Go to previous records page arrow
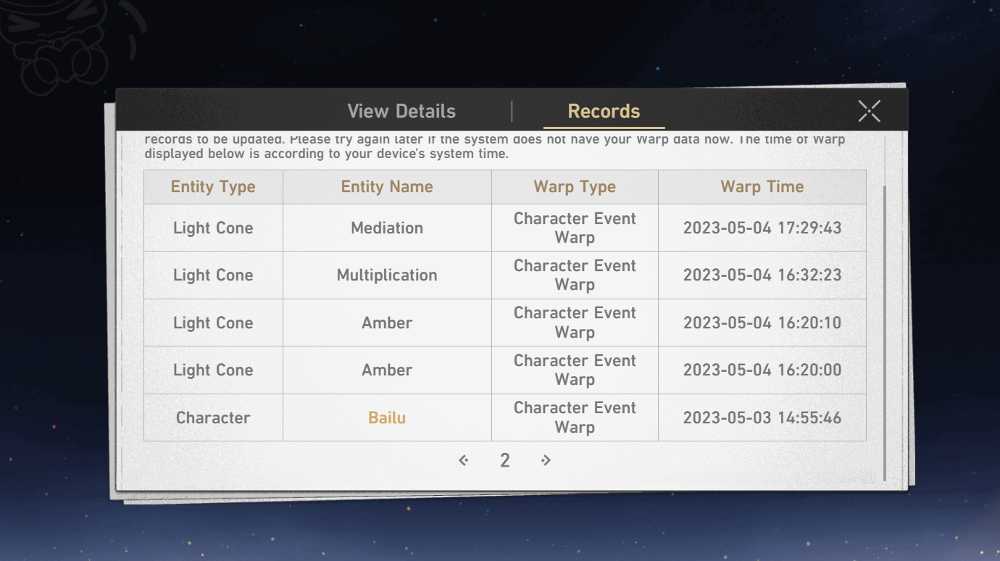Image resolution: width=1000 pixels, height=561 pixels. tap(464, 460)
